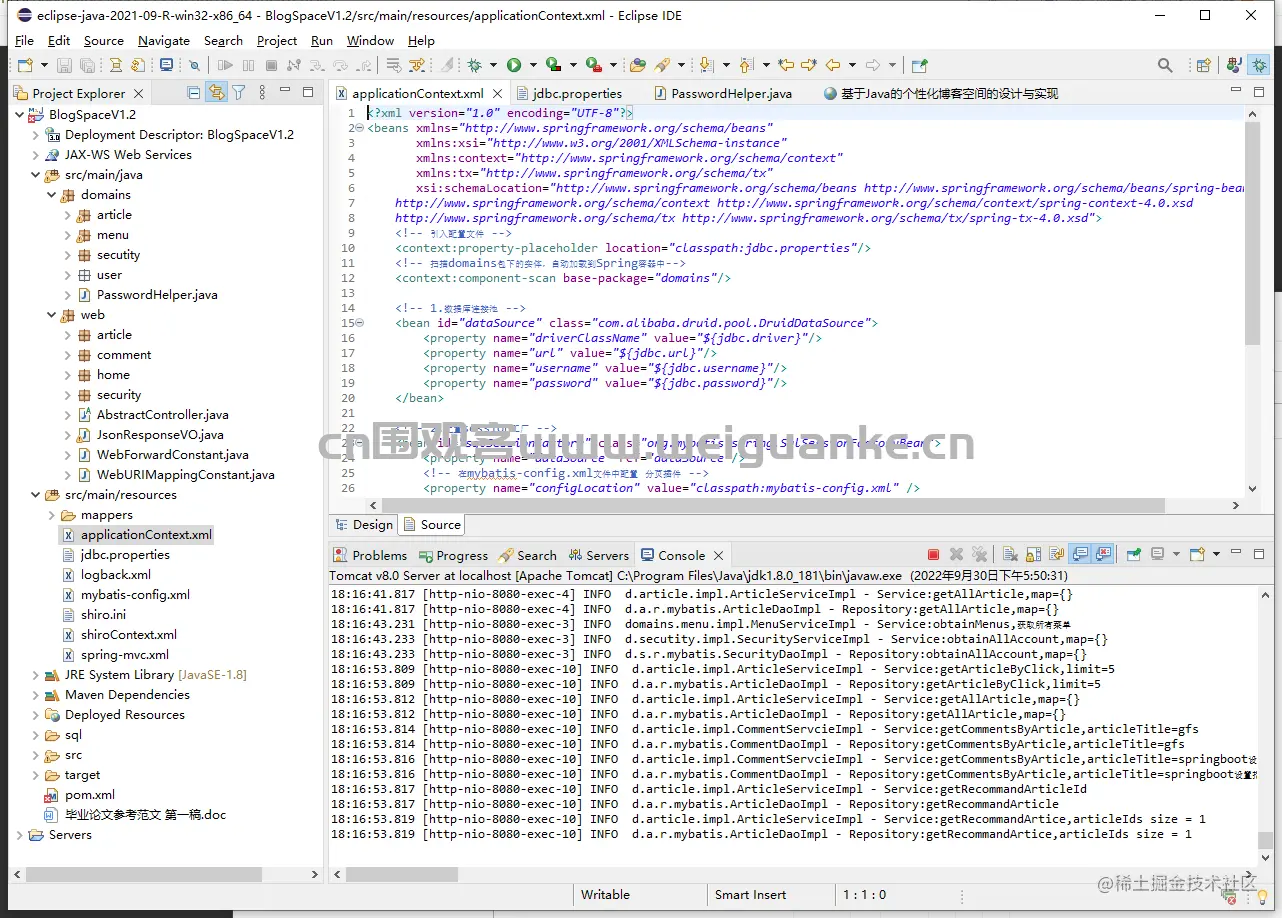This screenshot has height=918, width=1282.
Task: Open the Project Explorer filter icon
Action: (239, 93)
